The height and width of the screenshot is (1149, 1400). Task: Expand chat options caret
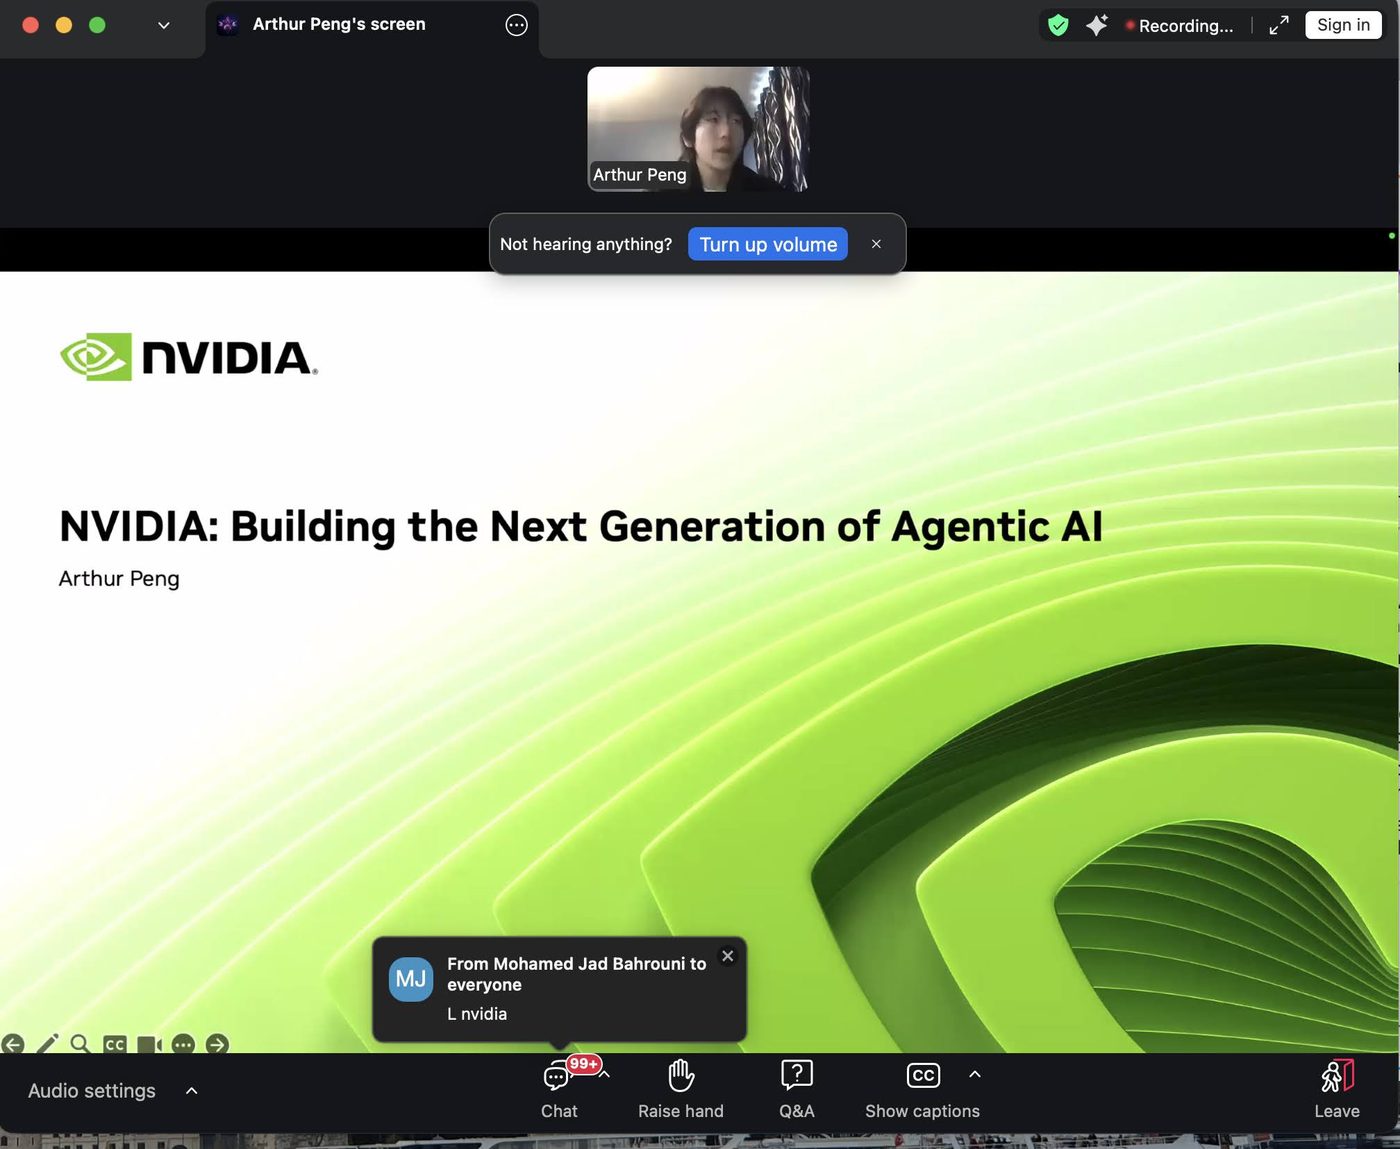[x=605, y=1074]
